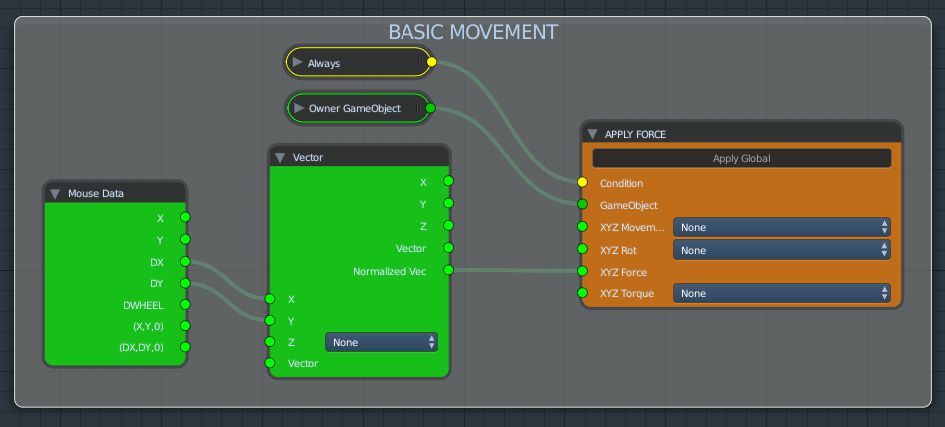Screen dimensions: 945x427
Task: Click the Mouse Data DY output socket
Action: (x=185, y=283)
